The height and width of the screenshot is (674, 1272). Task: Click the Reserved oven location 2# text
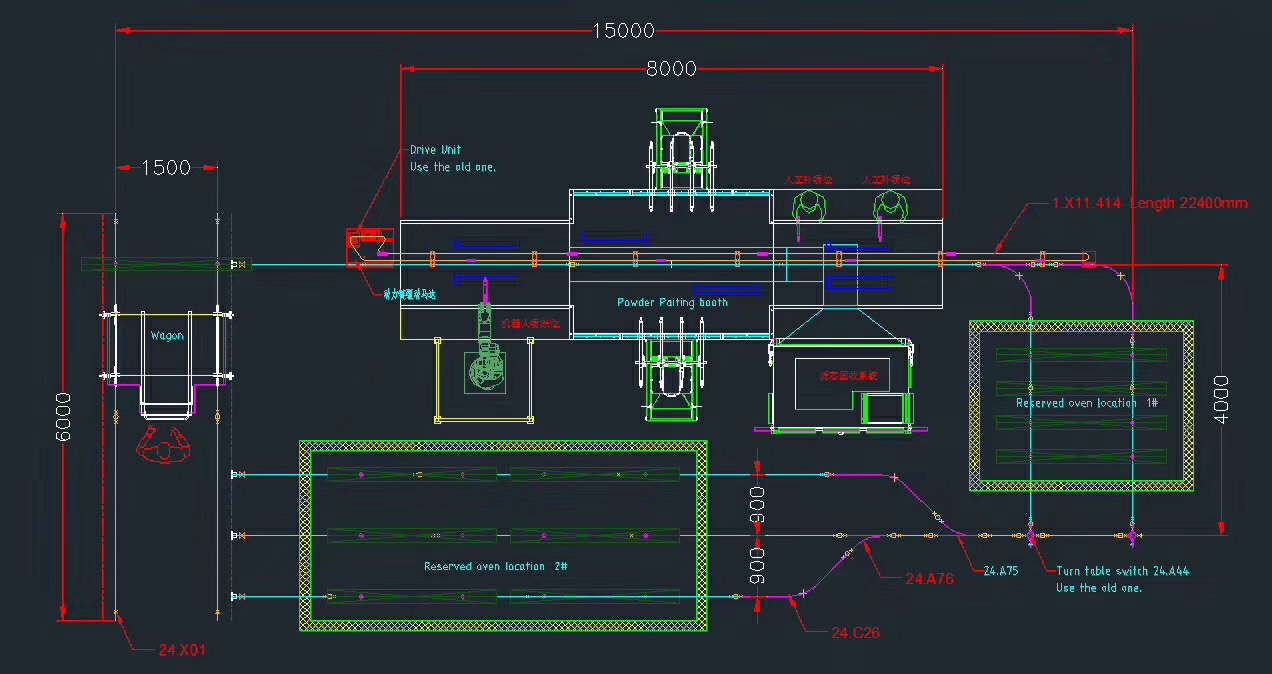(x=493, y=566)
